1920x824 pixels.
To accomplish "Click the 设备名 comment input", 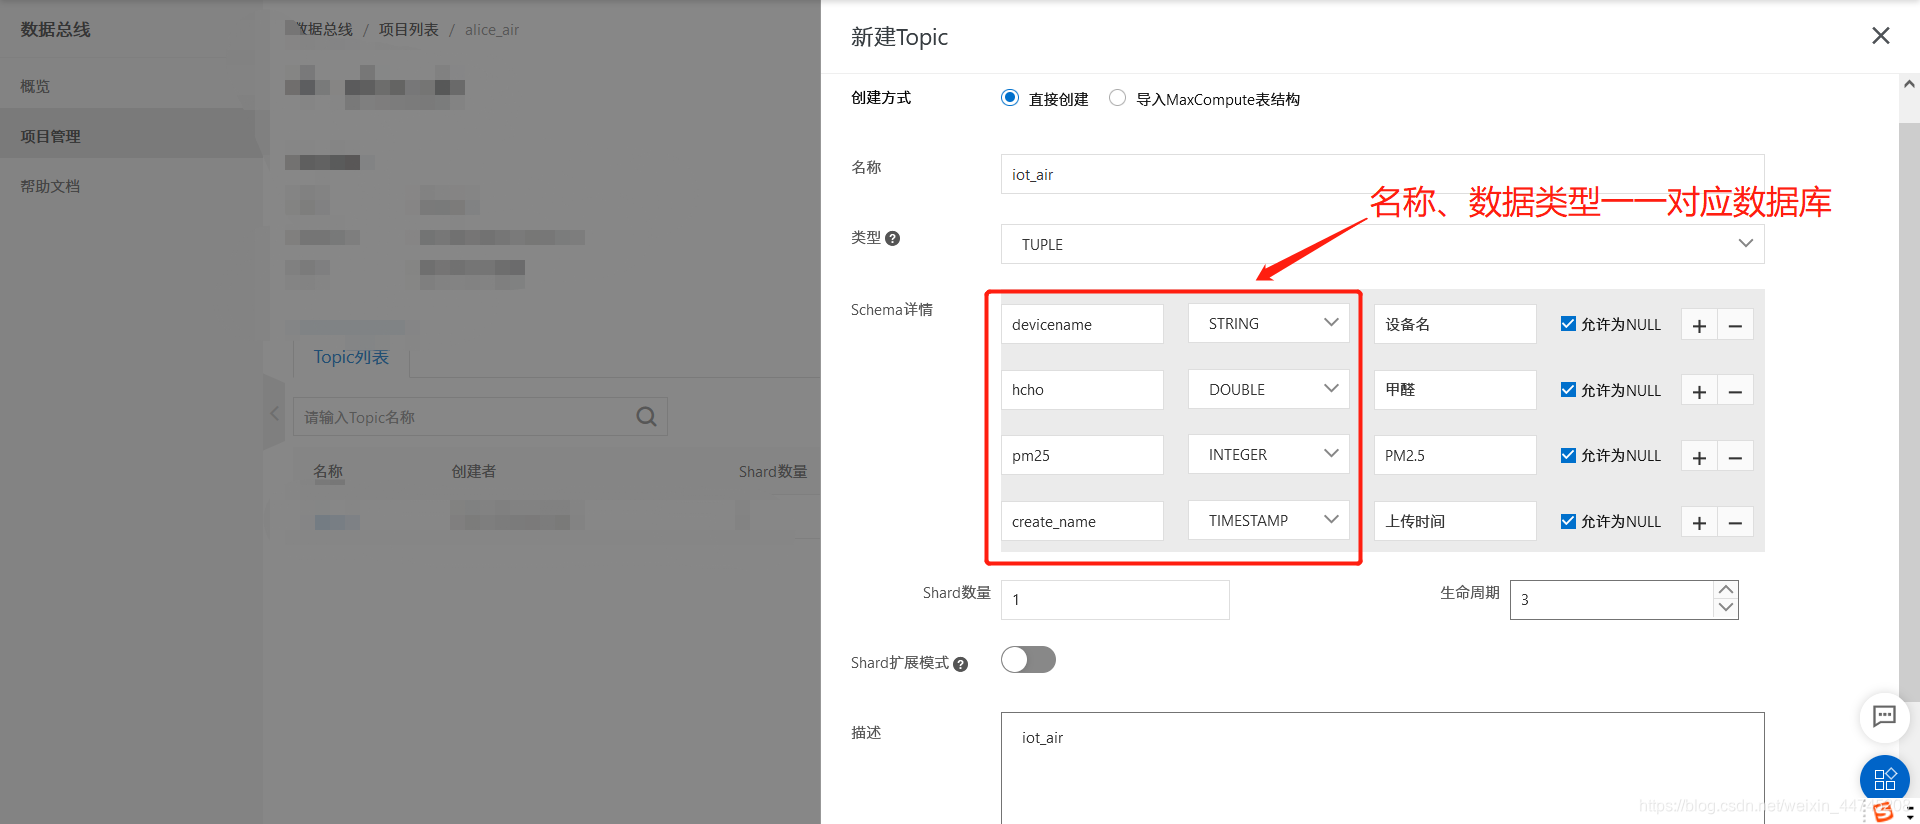I will (1455, 324).
